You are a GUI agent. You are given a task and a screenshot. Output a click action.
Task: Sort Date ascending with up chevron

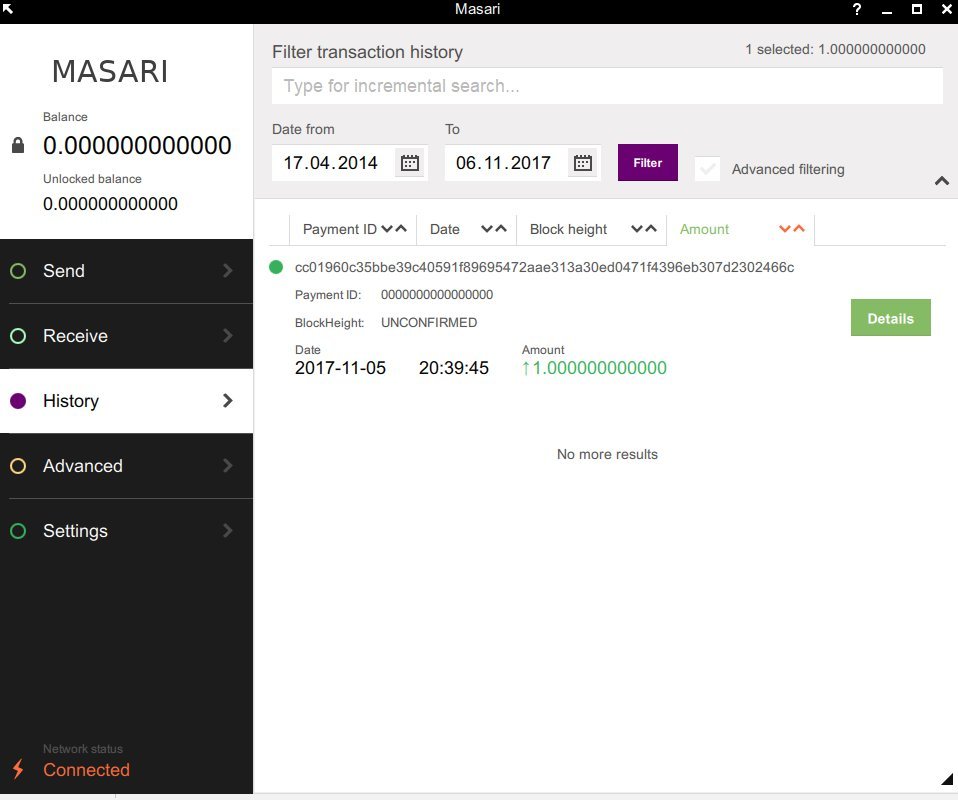pos(501,229)
